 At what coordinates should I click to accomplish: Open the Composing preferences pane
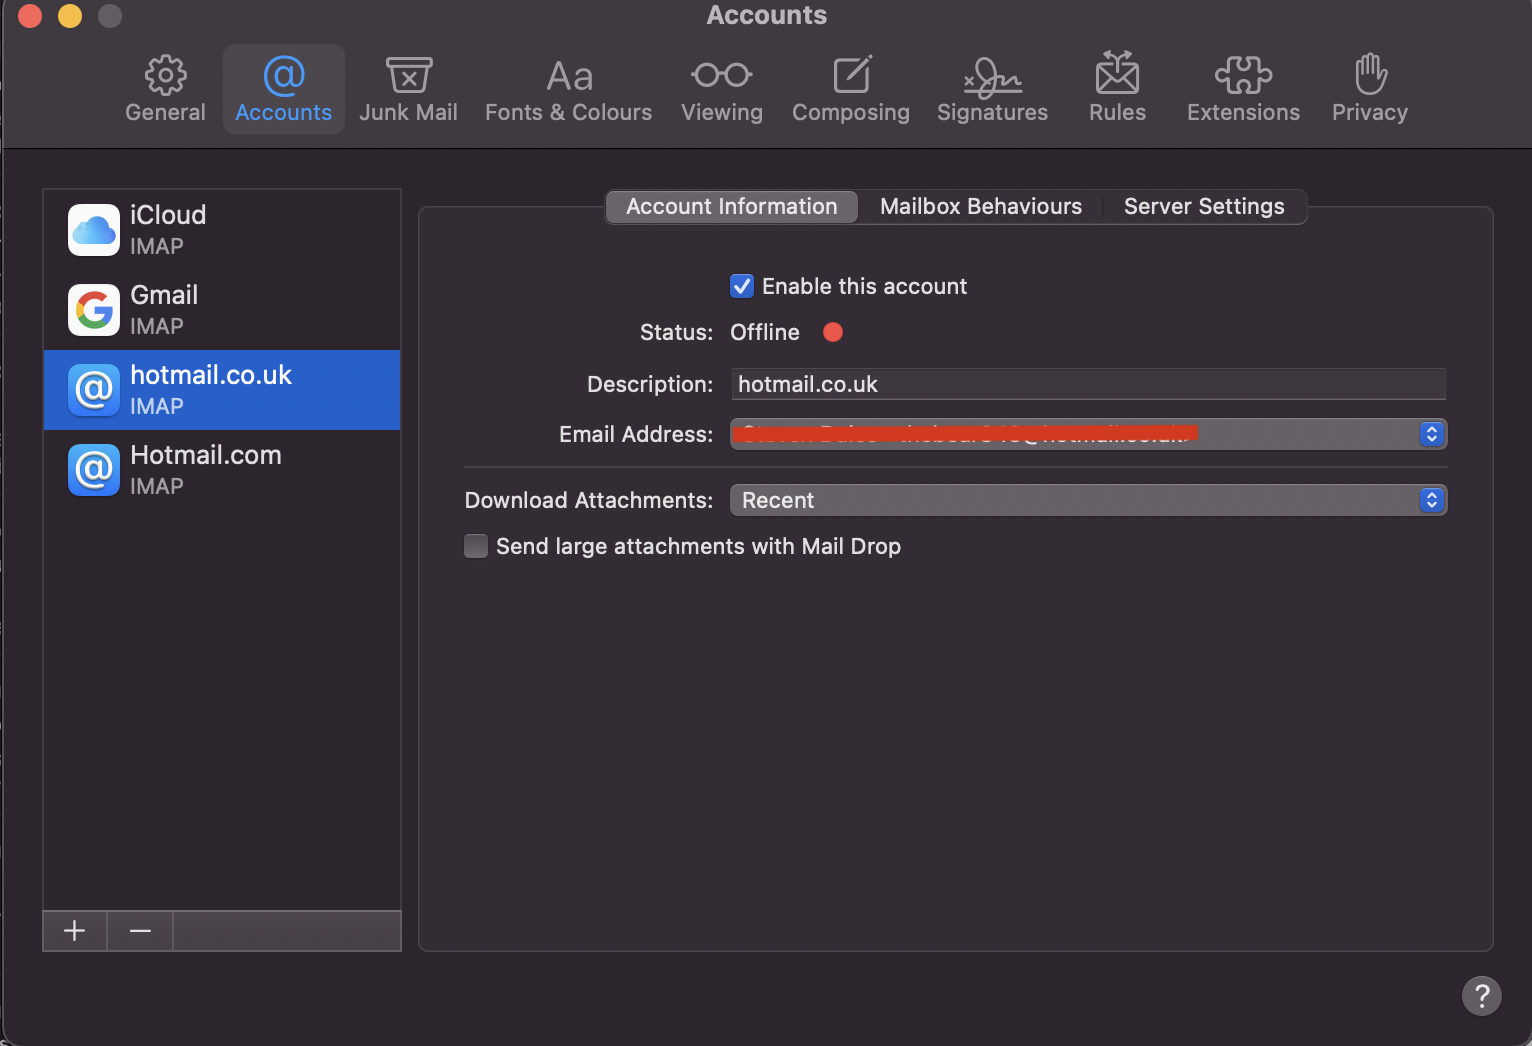pyautogui.click(x=851, y=89)
